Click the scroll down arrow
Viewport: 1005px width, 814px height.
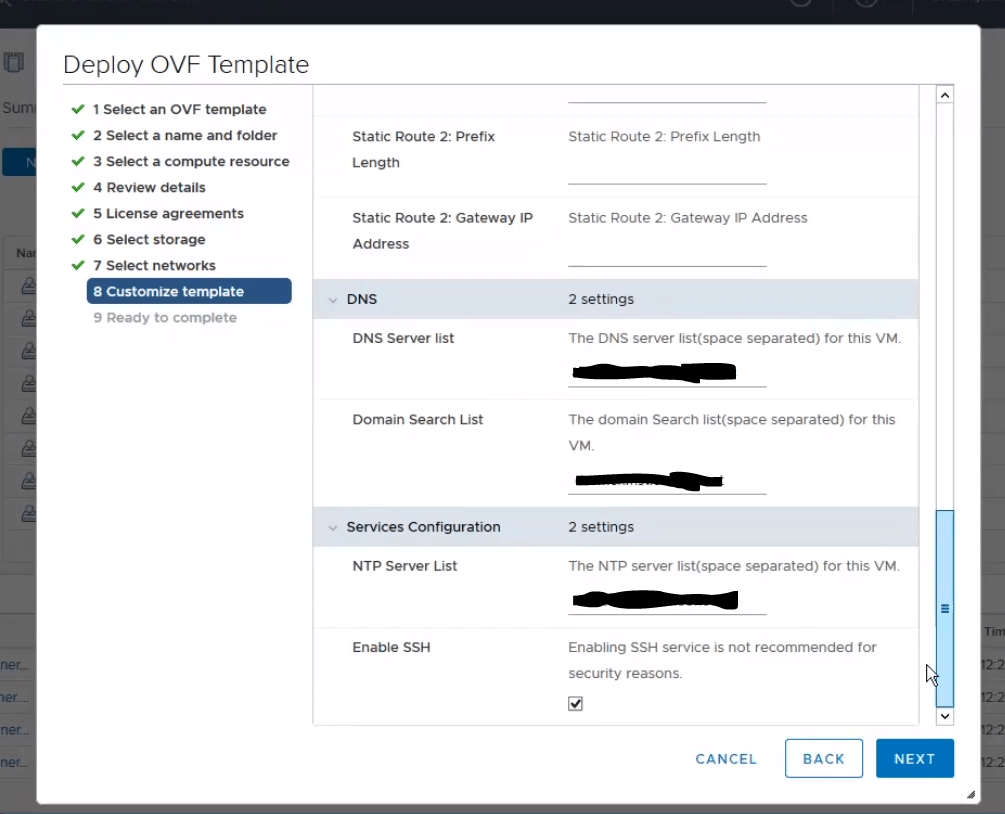945,716
